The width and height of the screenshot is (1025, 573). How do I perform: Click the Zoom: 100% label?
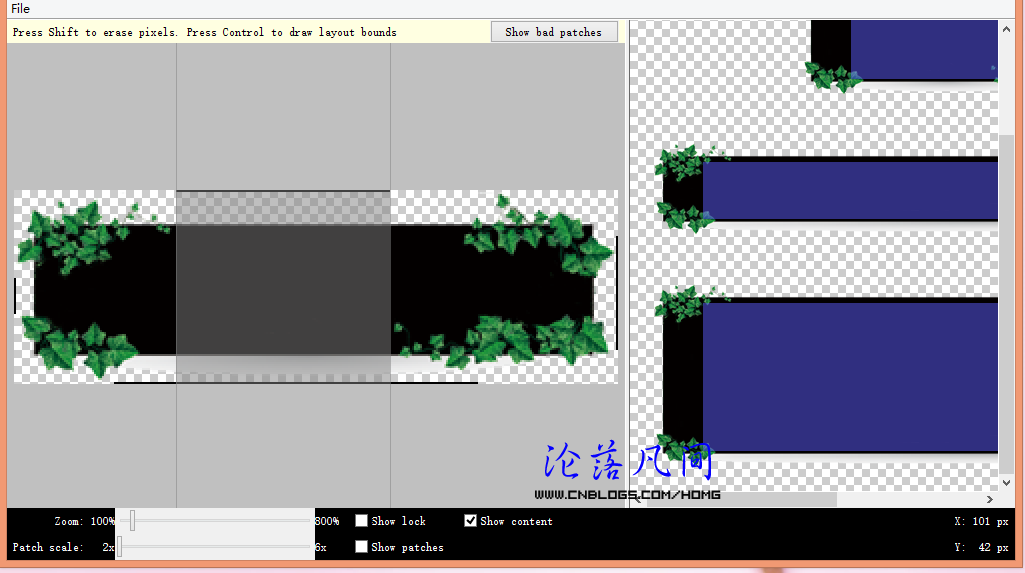(84, 521)
